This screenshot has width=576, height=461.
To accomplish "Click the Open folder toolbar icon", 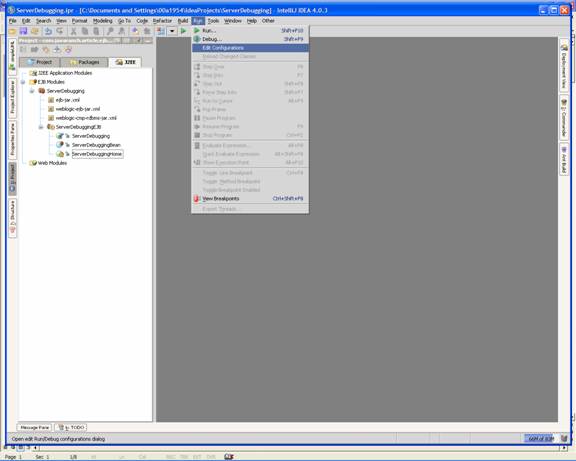I will pyautogui.click(x=12, y=31).
